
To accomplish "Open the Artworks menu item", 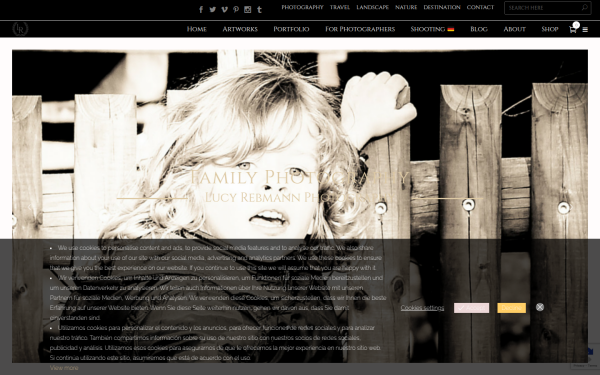I will coord(240,29).
